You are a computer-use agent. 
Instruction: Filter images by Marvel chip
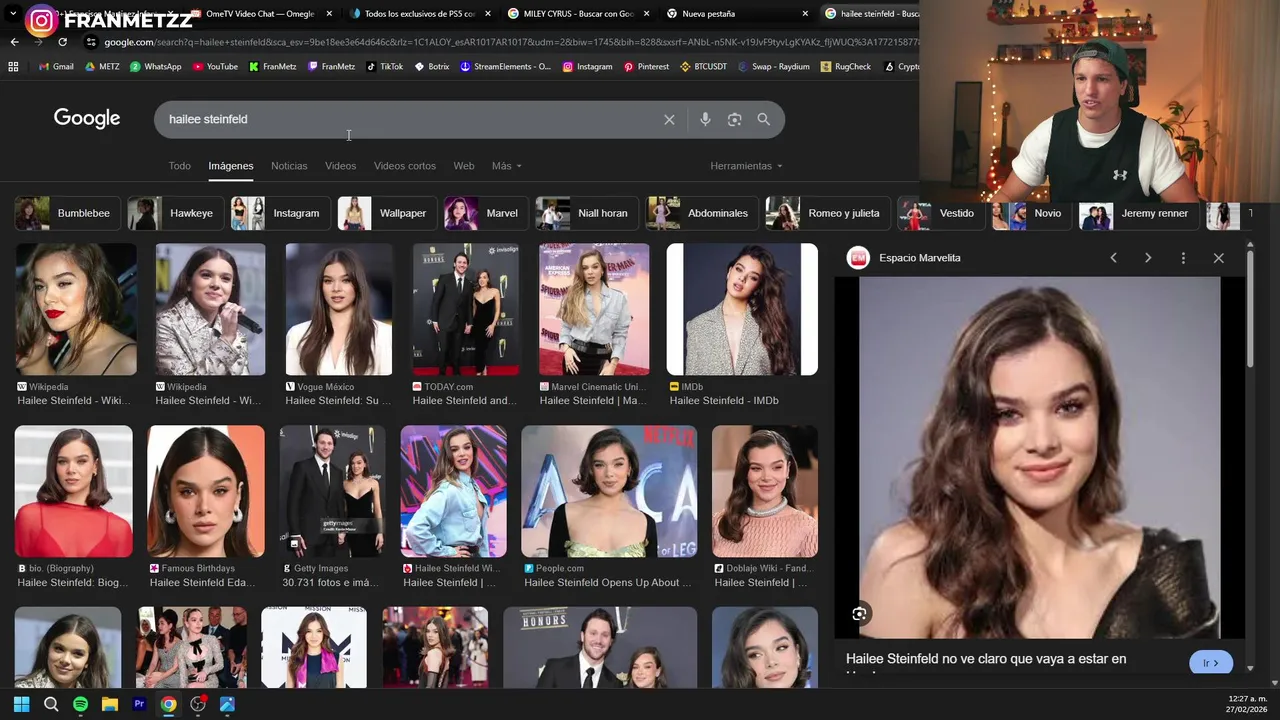click(x=487, y=214)
